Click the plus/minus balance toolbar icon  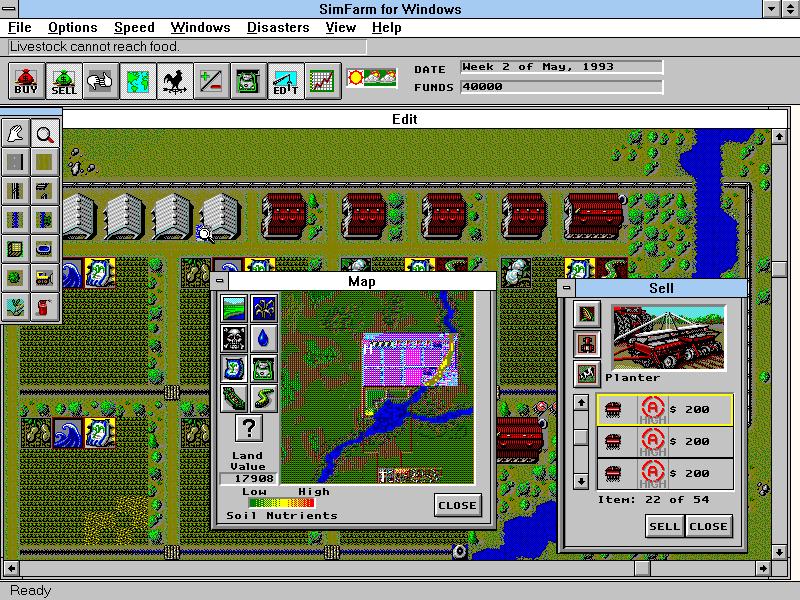211,81
